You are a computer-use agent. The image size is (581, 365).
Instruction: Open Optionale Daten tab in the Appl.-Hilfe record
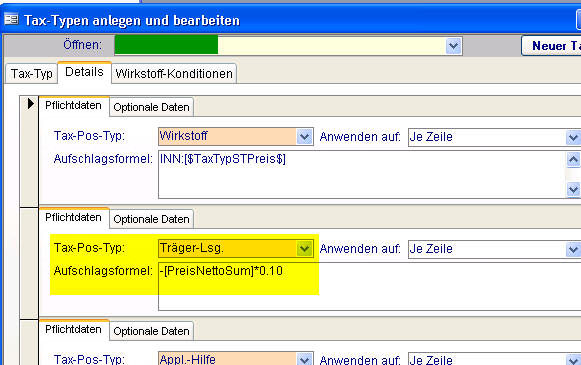(151, 331)
